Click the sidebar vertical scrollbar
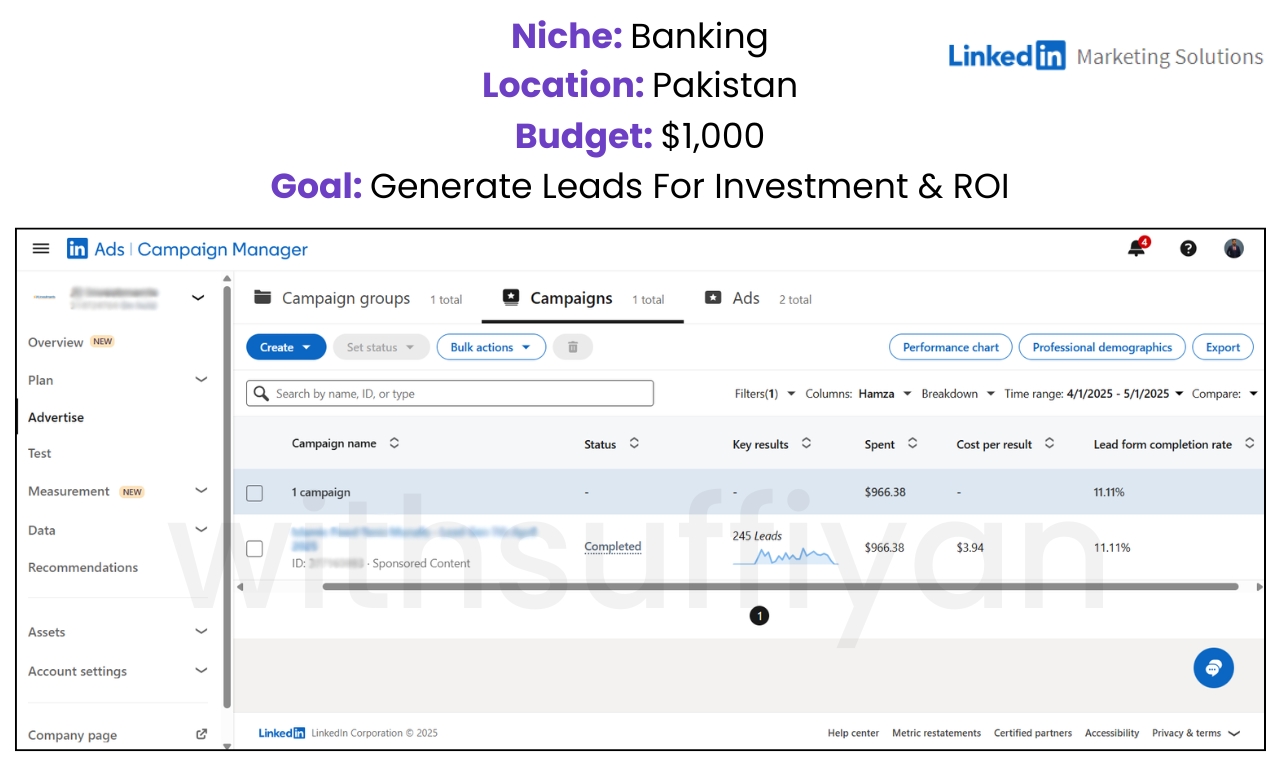 [x=227, y=495]
